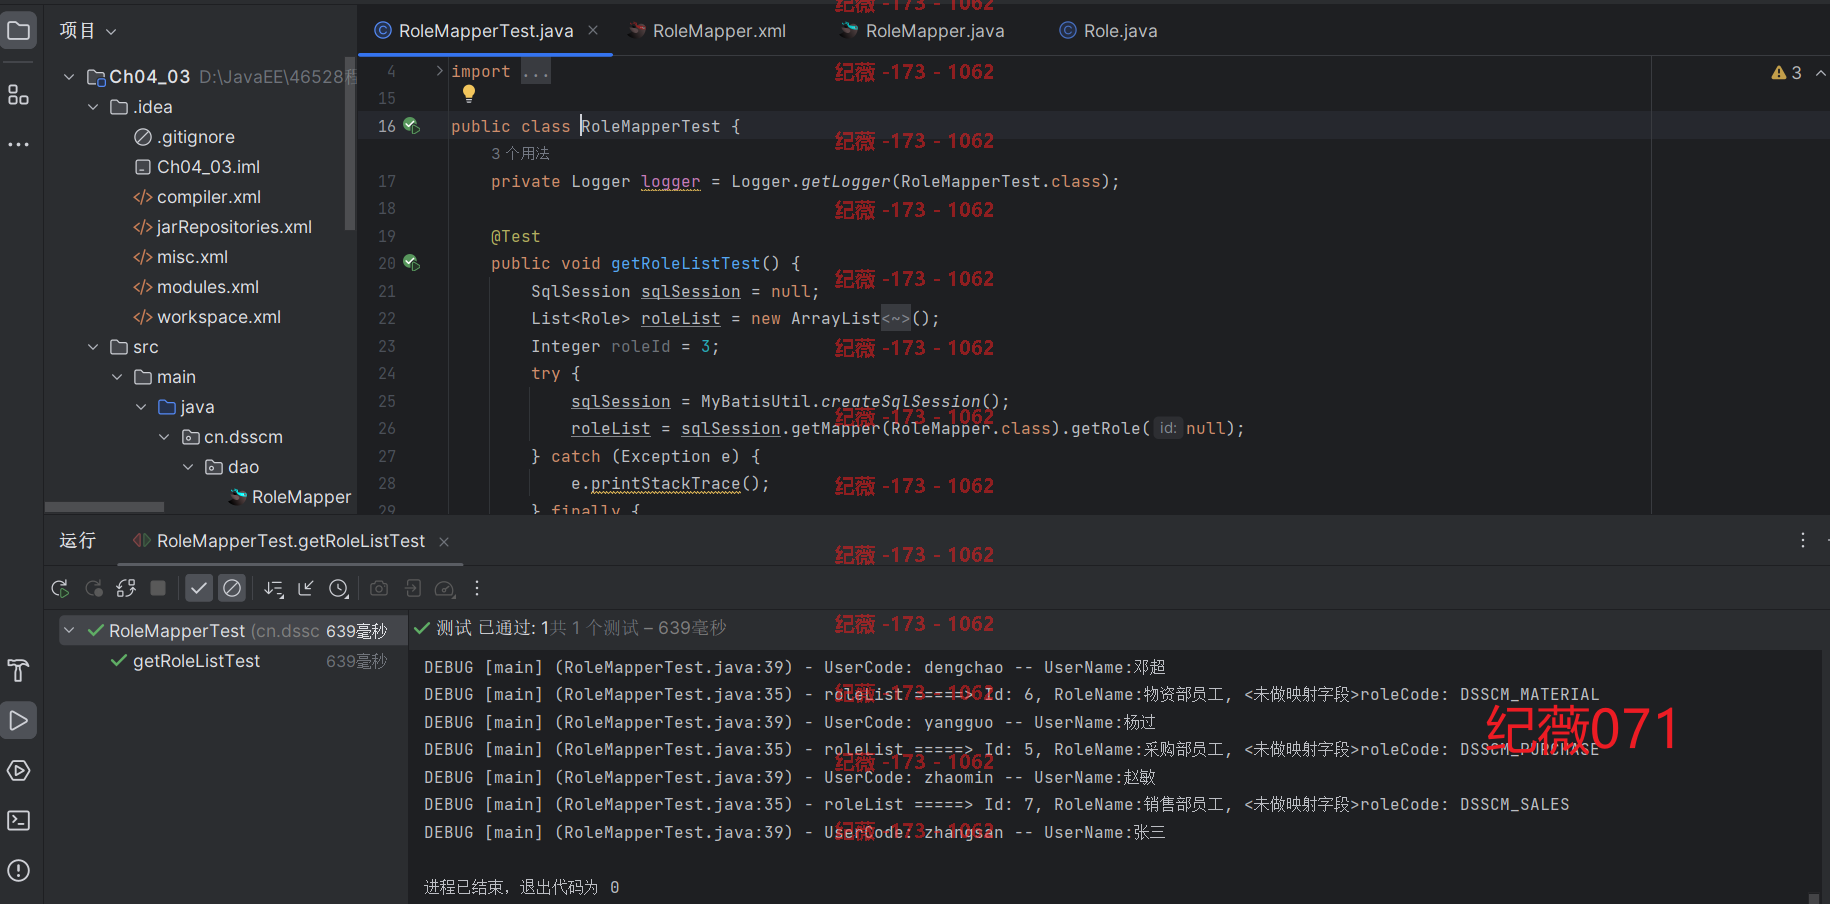The width and height of the screenshot is (1830, 904).
Task: Open the Problems tool window icon
Action: pos(18,870)
